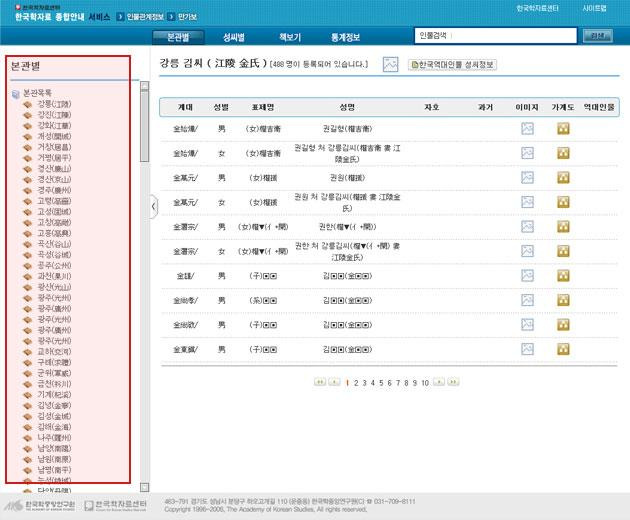Viewport: 630px width, 520px height.
Task: Open image icon in the (系) row
Action: coord(527,300)
